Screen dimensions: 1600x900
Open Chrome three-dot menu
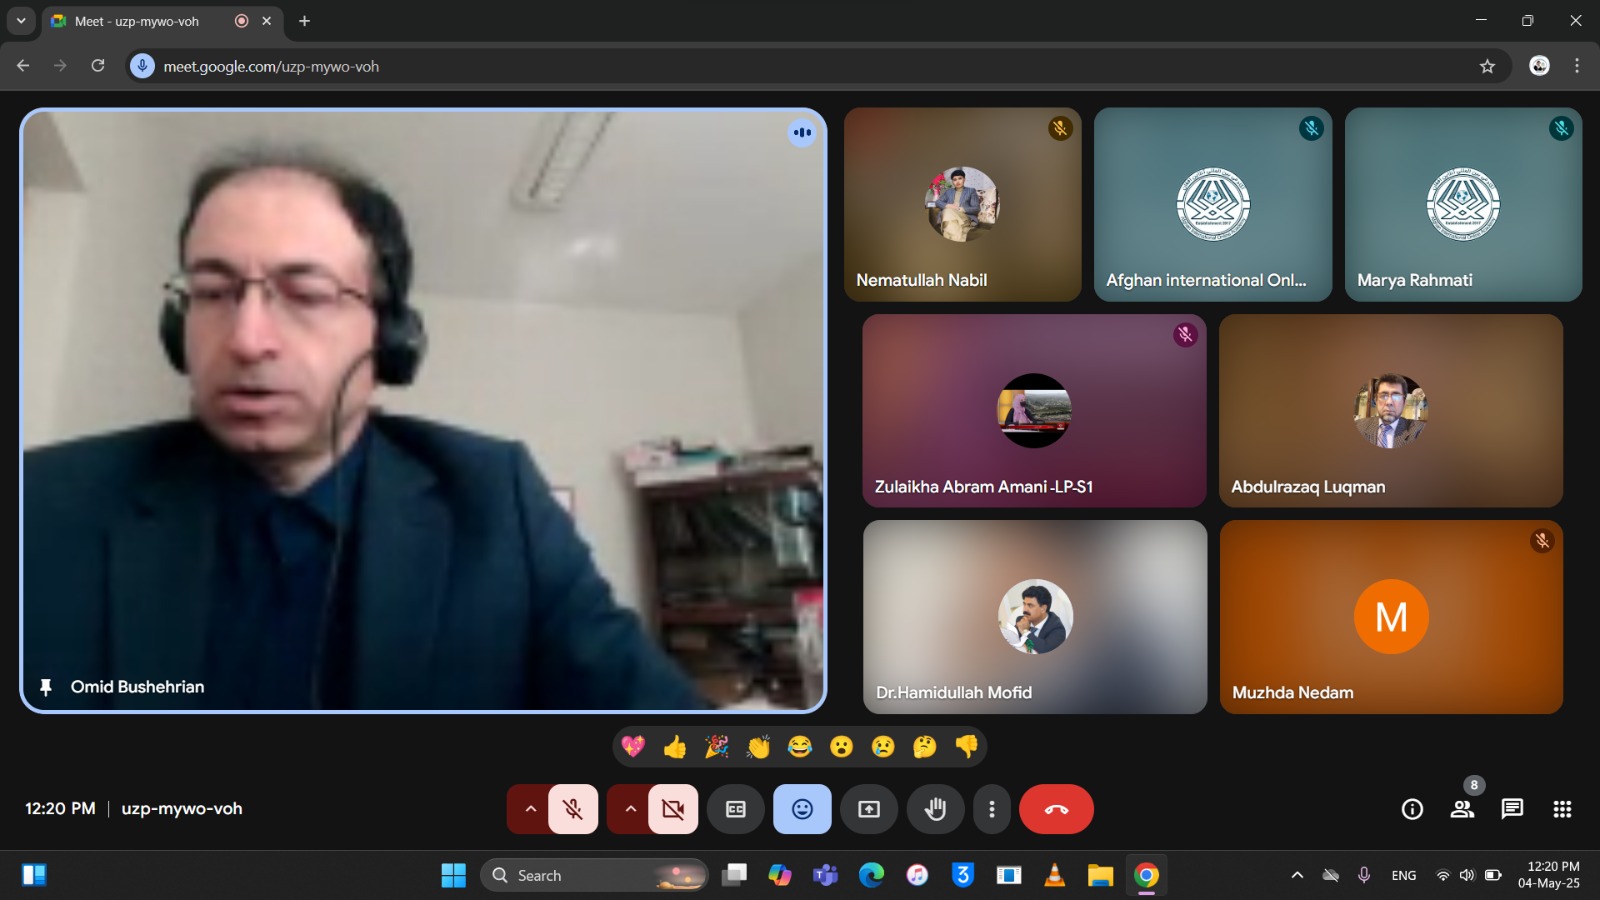click(x=1577, y=66)
